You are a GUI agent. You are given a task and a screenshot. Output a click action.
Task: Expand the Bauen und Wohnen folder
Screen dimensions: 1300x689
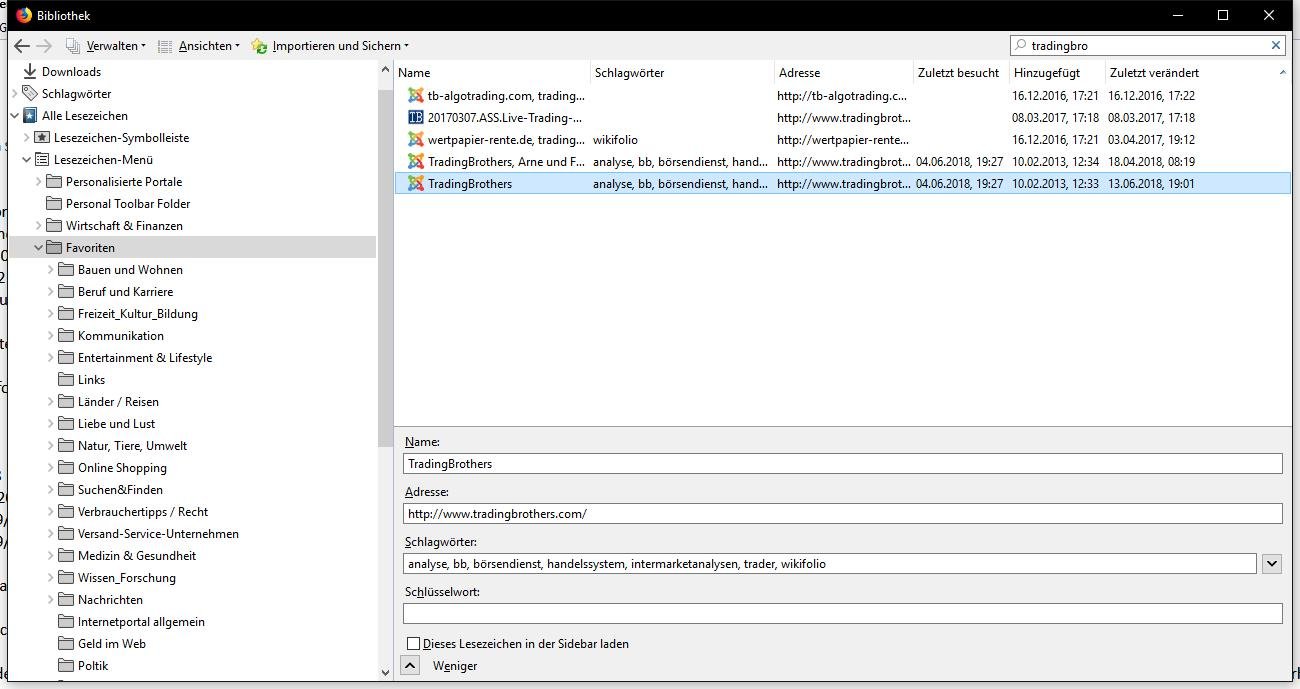pos(51,270)
